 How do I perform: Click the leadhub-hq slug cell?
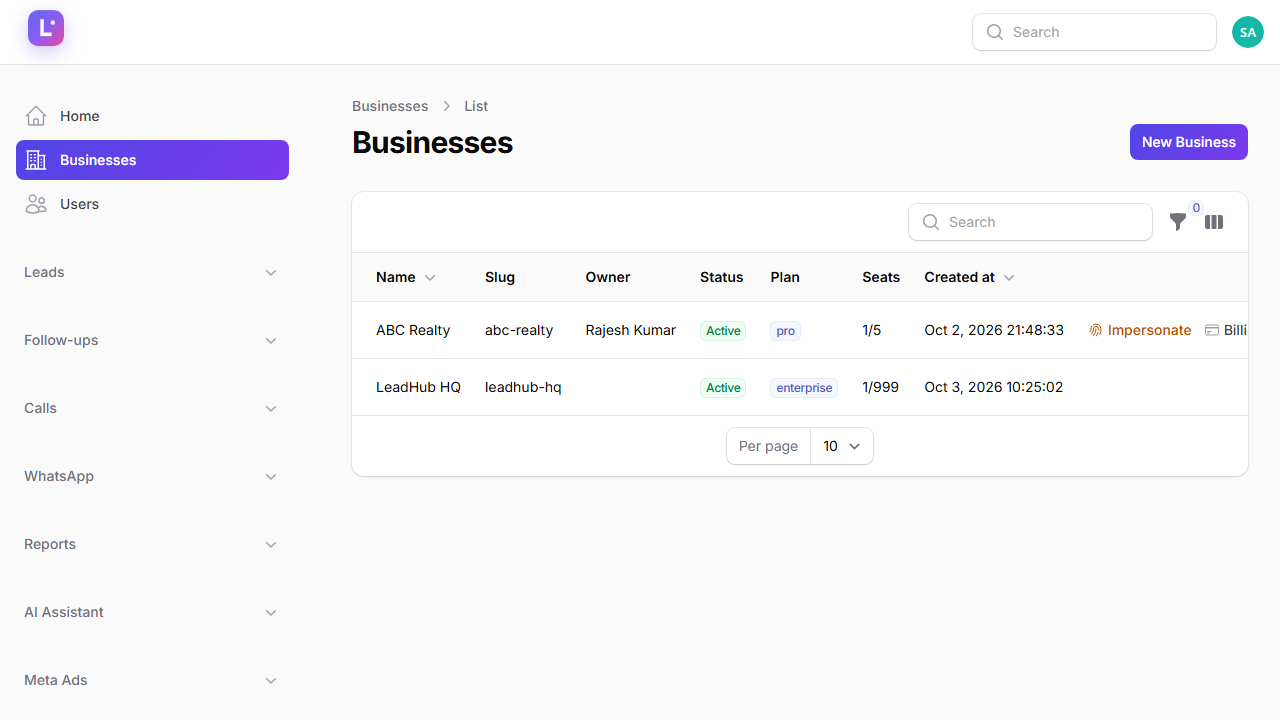click(523, 387)
